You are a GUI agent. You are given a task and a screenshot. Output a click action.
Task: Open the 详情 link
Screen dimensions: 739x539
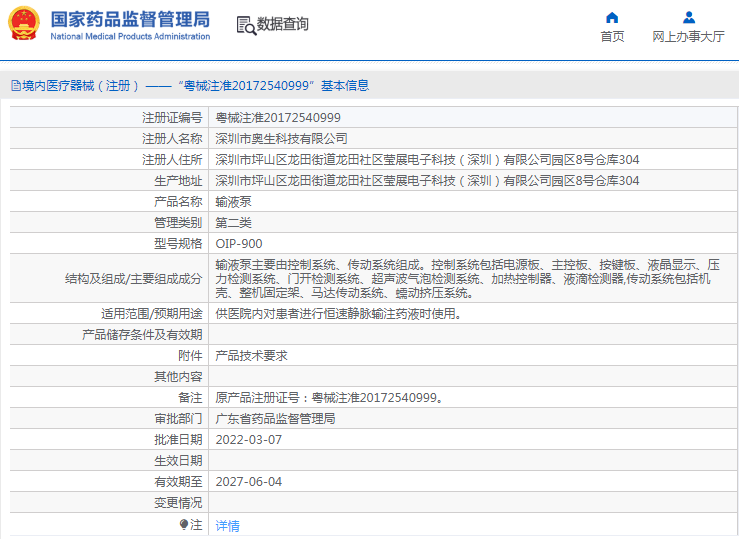pos(228,525)
